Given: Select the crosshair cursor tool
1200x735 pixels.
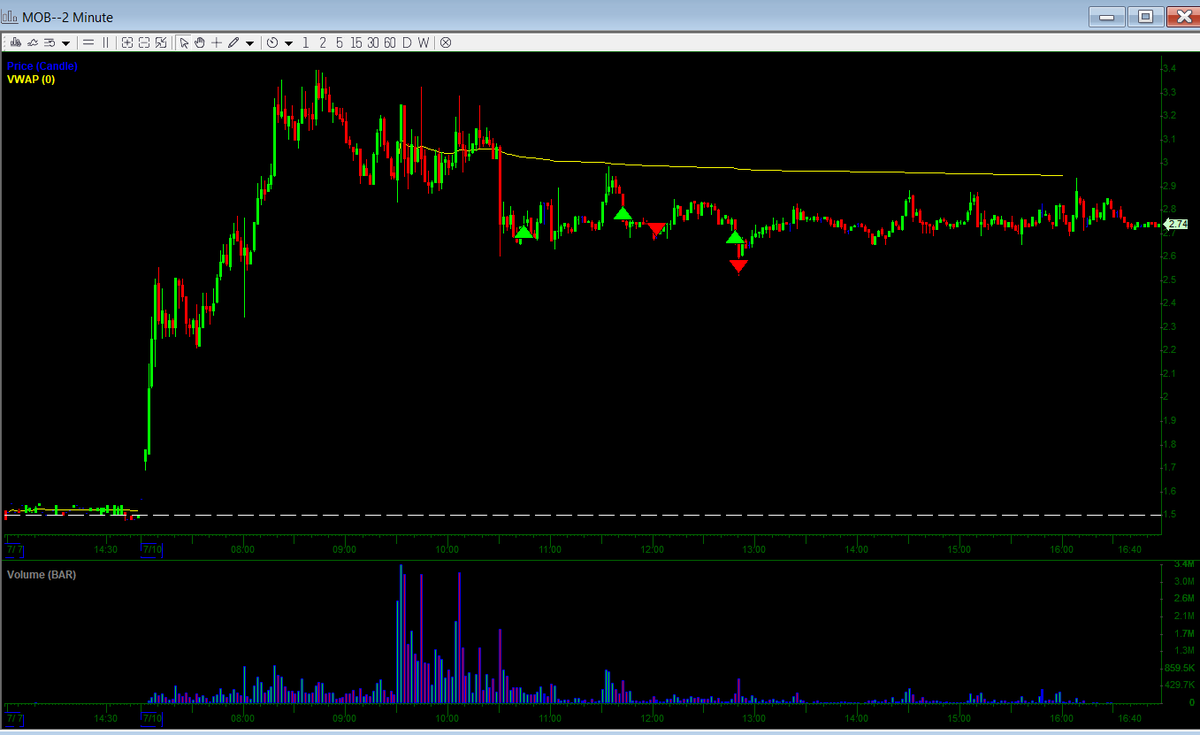Looking at the screenshot, I should tap(216, 43).
